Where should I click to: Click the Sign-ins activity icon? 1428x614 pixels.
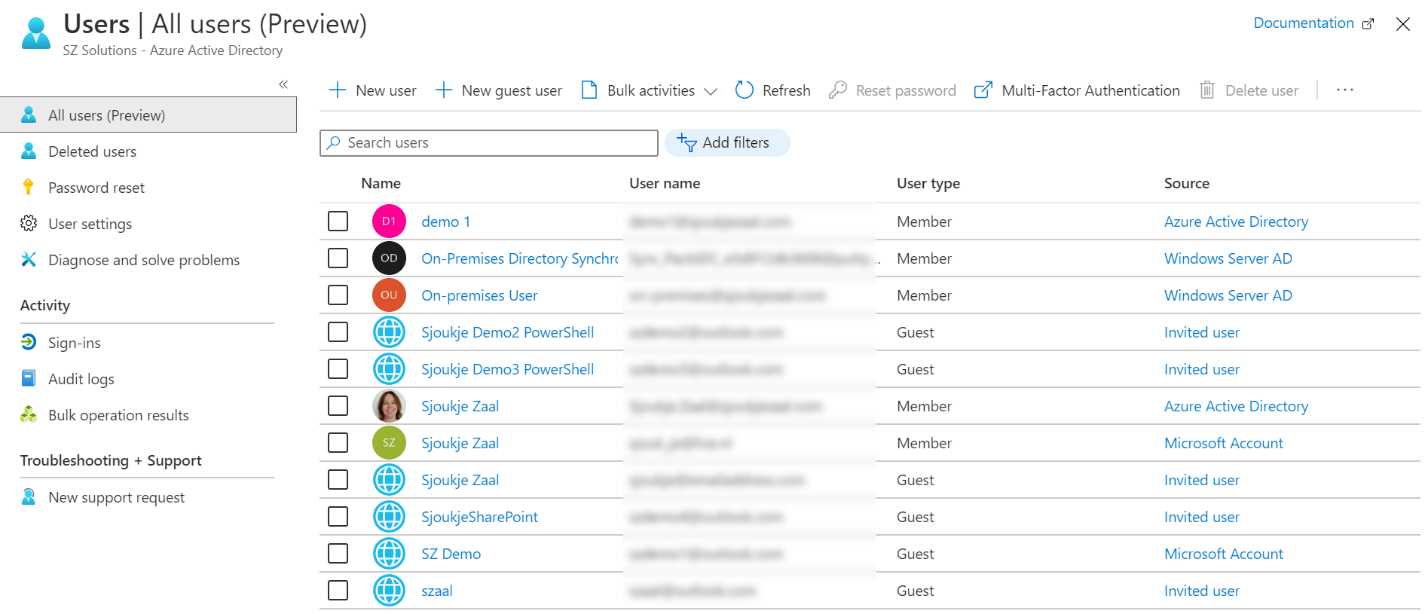click(x=29, y=342)
